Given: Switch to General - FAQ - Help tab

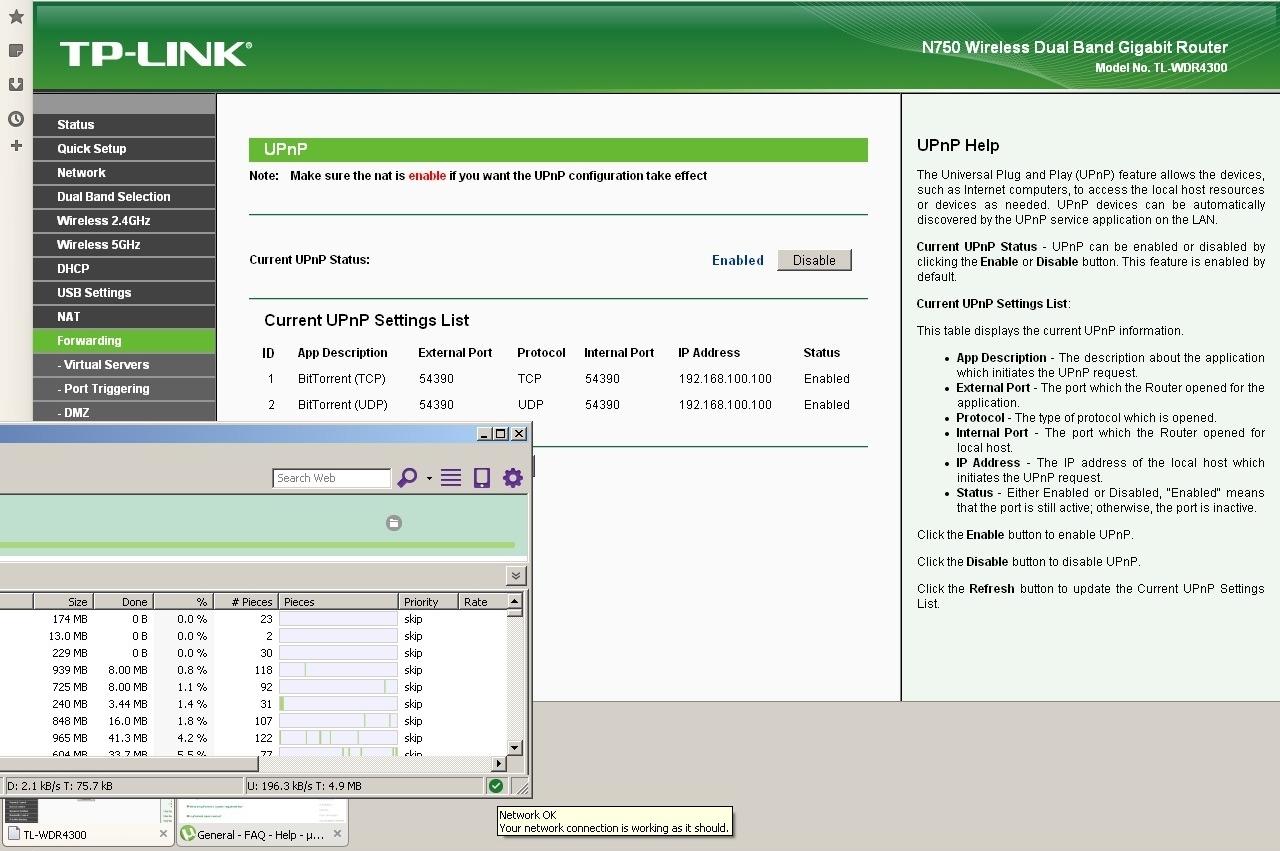Looking at the screenshot, I should point(260,834).
